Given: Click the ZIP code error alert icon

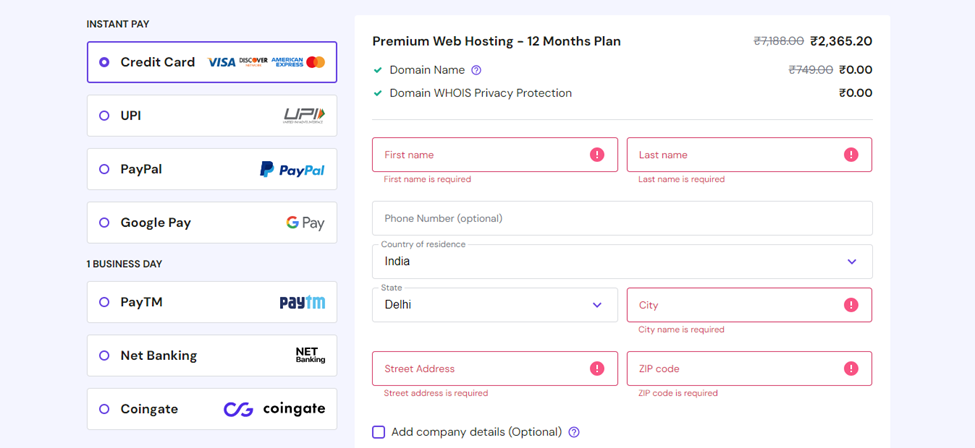Looking at the screenshot, I should coord(851,368).
